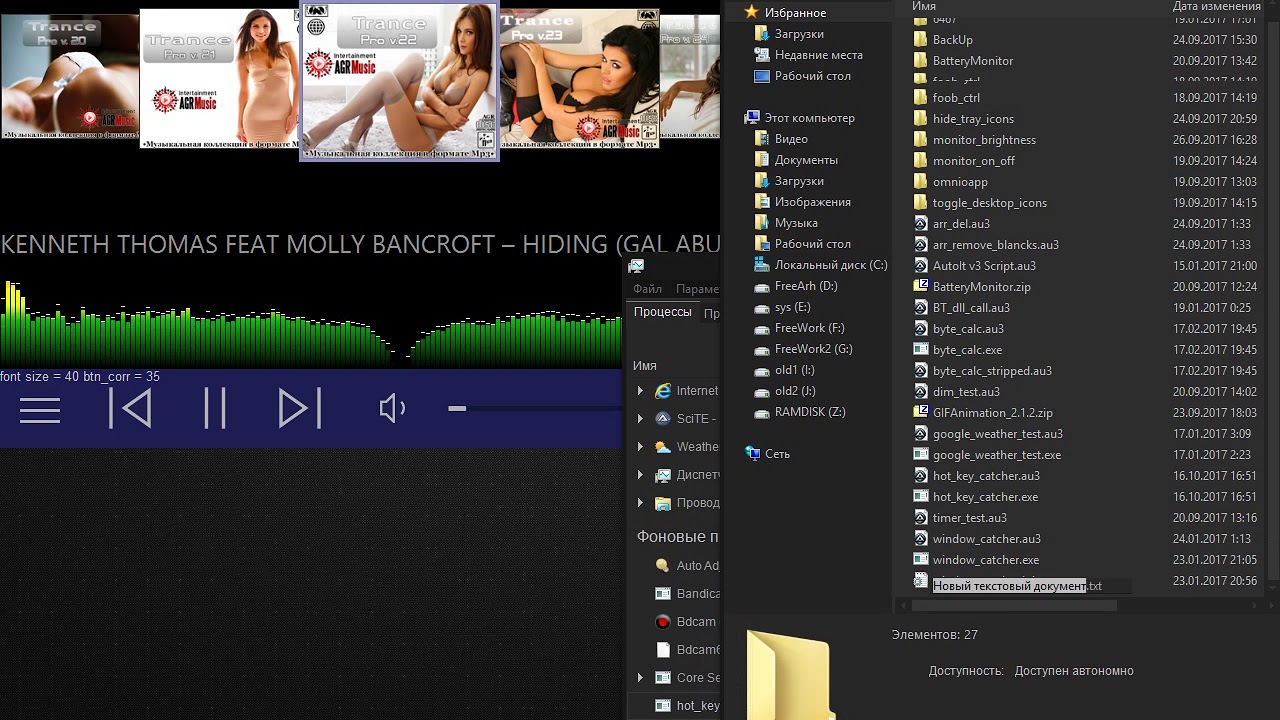Expand the Диспетчер process group
The width and height of the screenshot is (1280, 720).
pos(640,475)
